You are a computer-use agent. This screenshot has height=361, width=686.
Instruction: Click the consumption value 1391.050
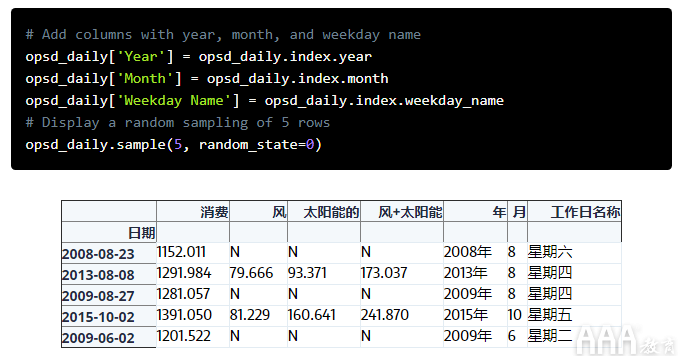click(184, 315)
